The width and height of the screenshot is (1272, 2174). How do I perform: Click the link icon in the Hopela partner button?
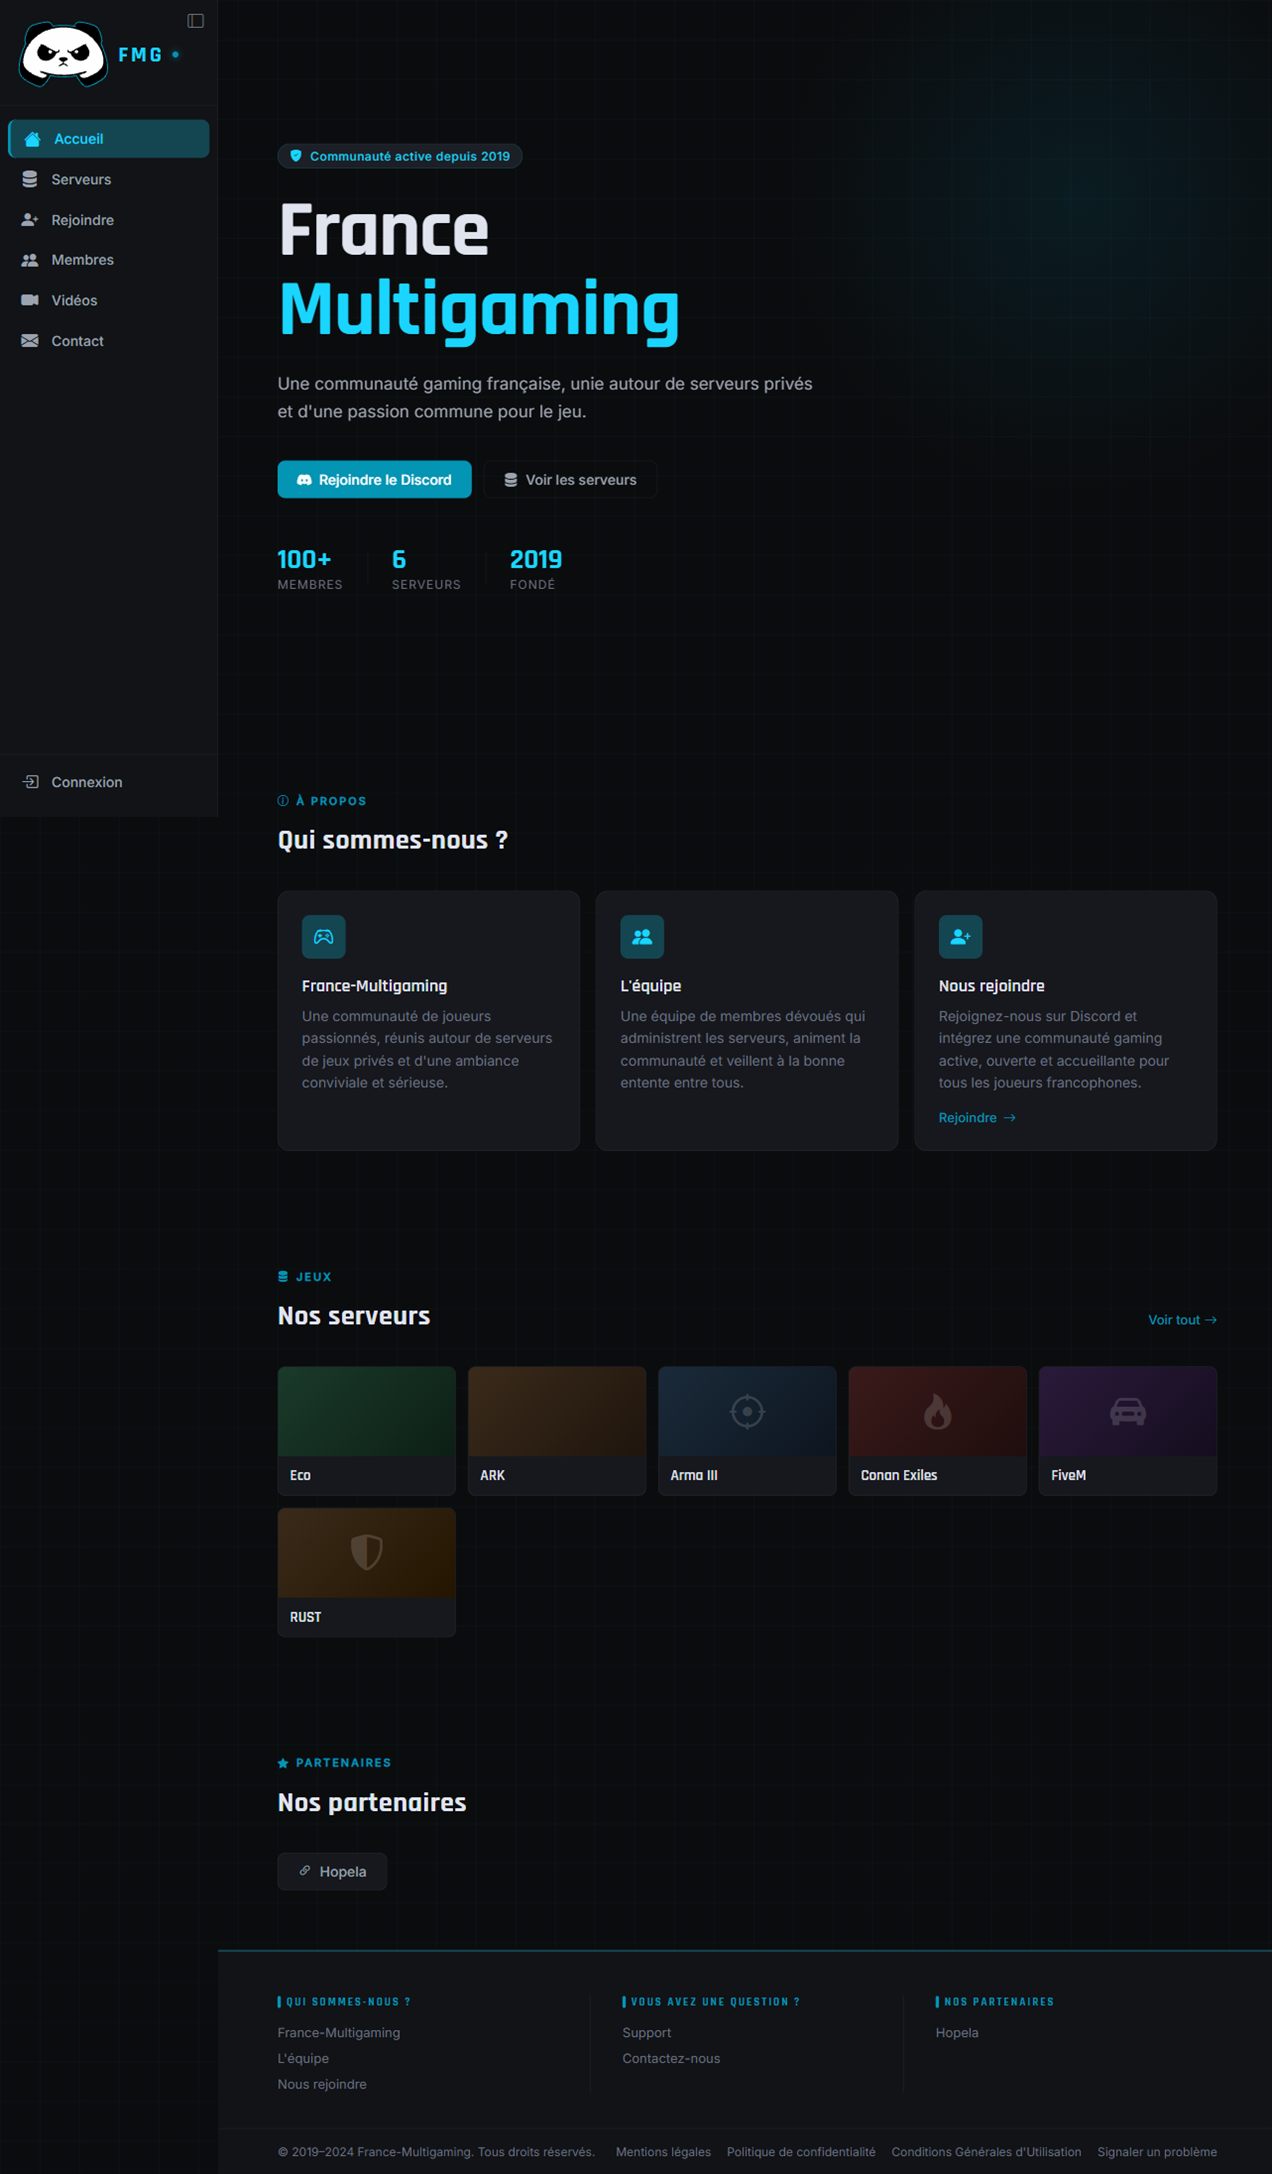[x=305, y=1871]
